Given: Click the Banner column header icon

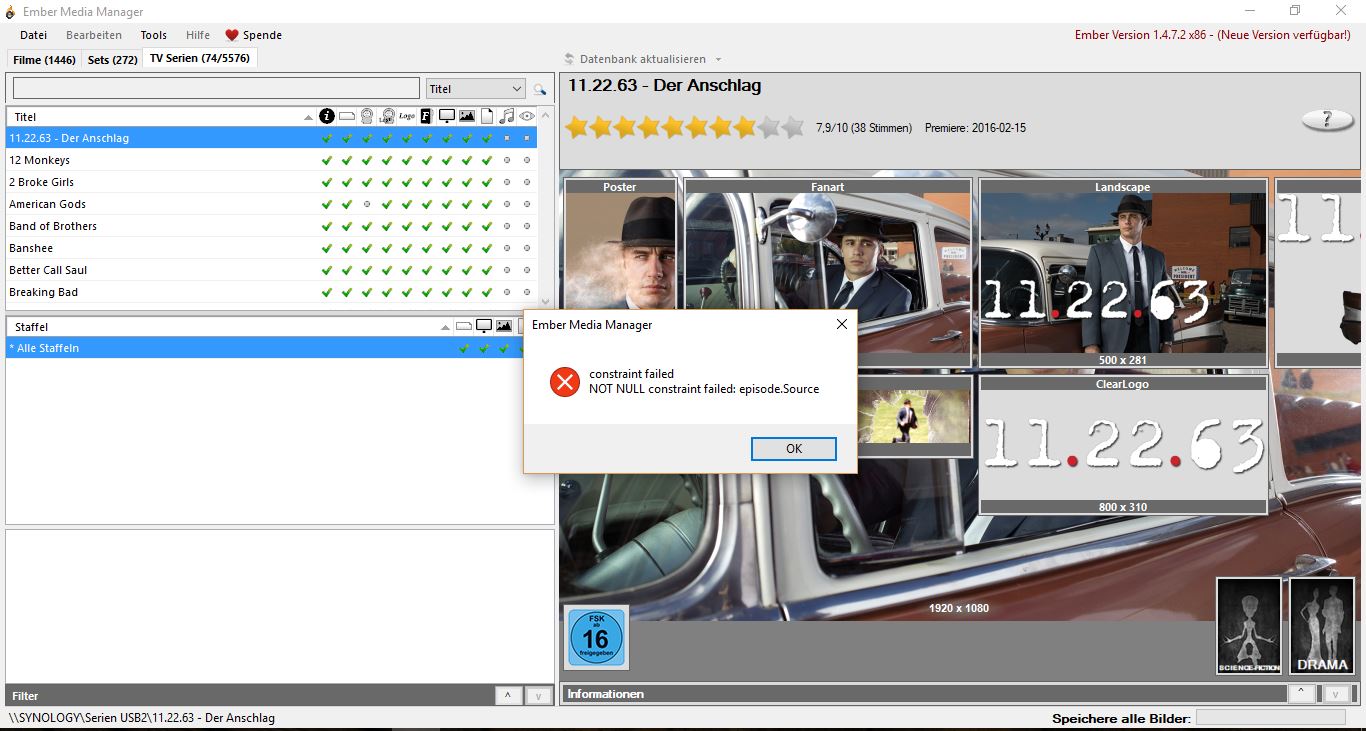Looking at the screenshot, I should 347,117.
